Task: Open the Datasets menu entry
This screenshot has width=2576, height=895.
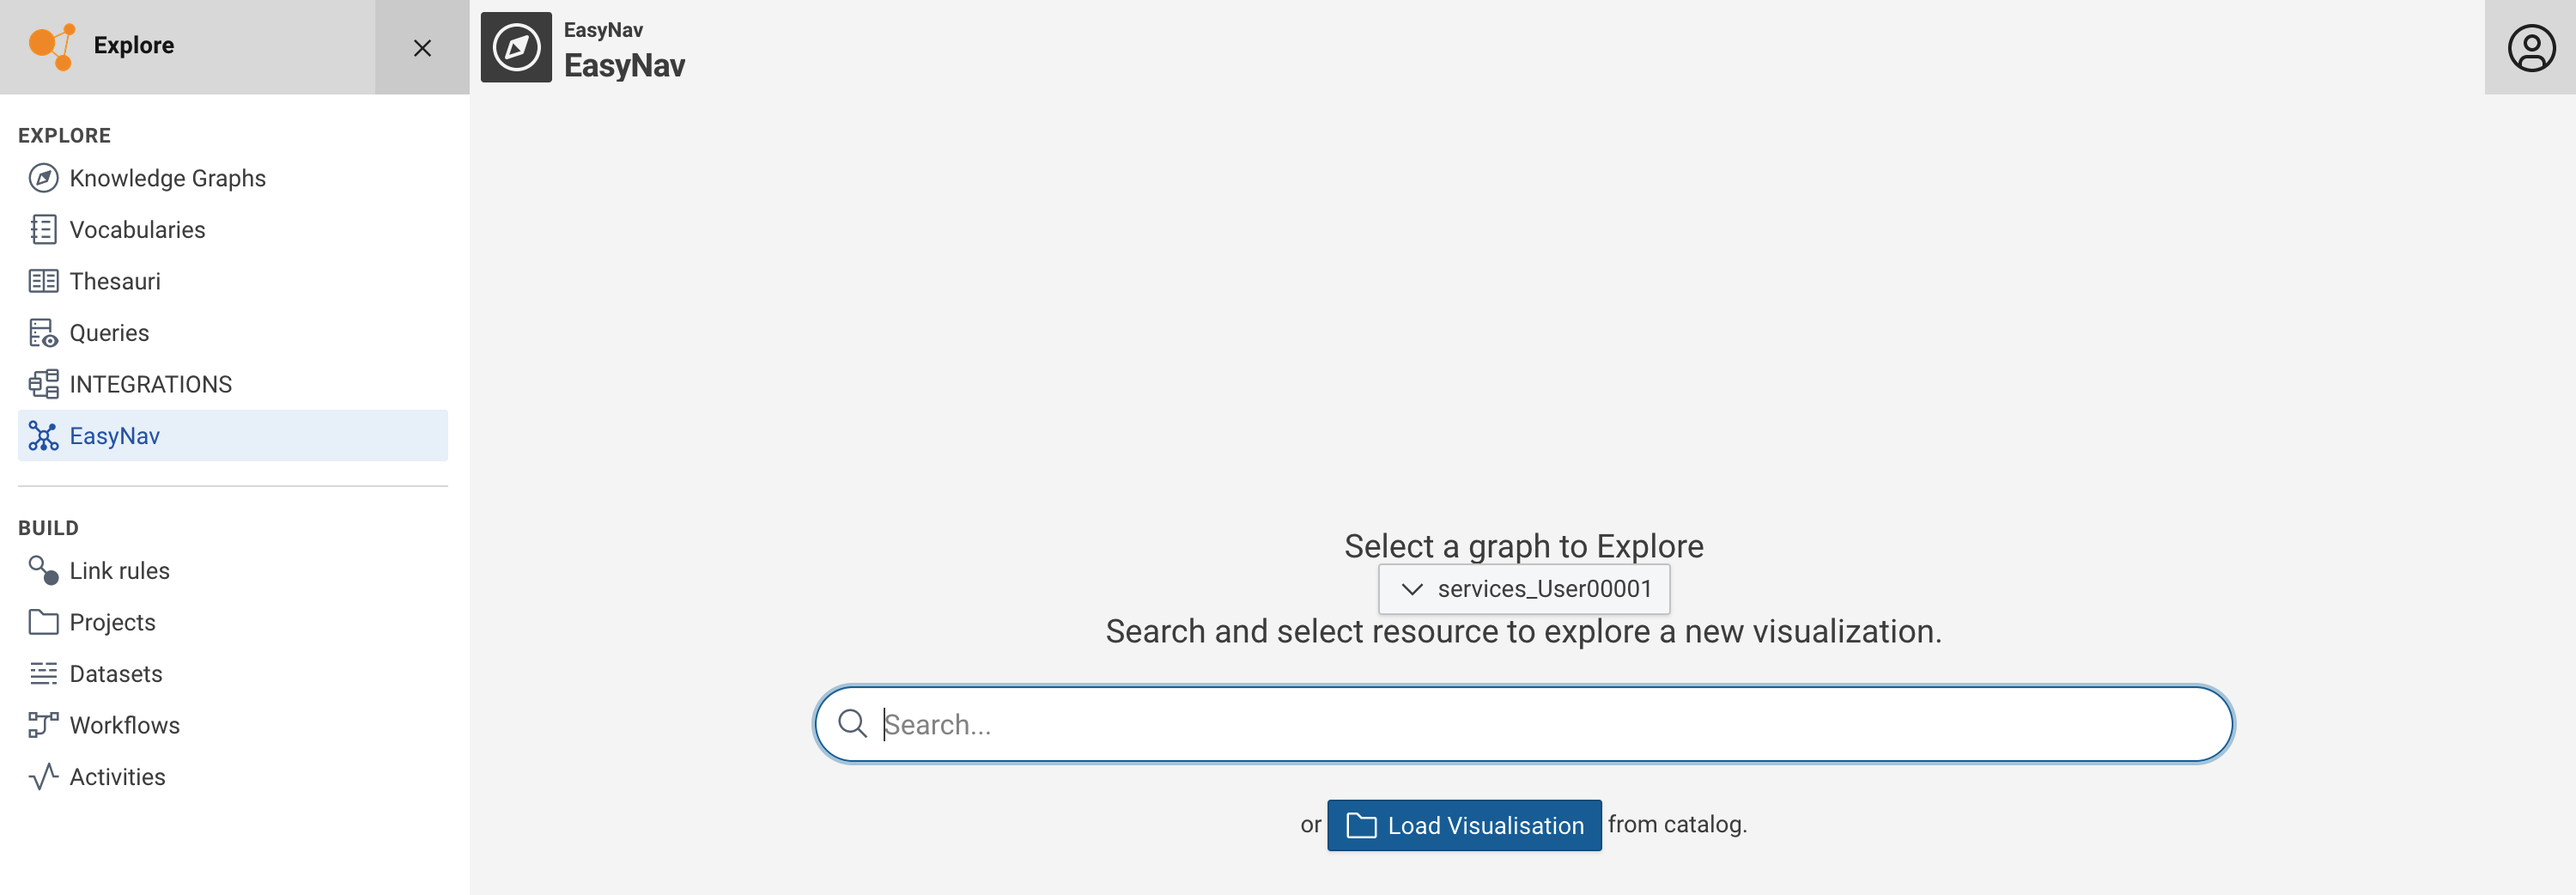Action: click(115, 674)
